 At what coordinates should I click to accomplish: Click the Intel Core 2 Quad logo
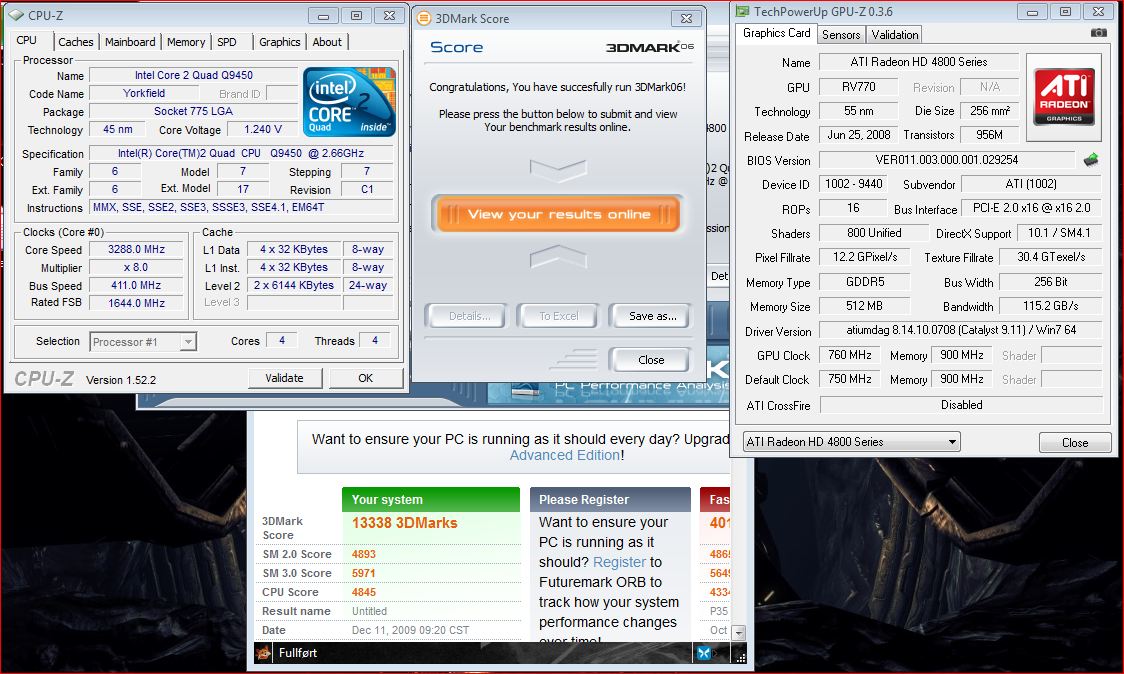tap(349, 101)
